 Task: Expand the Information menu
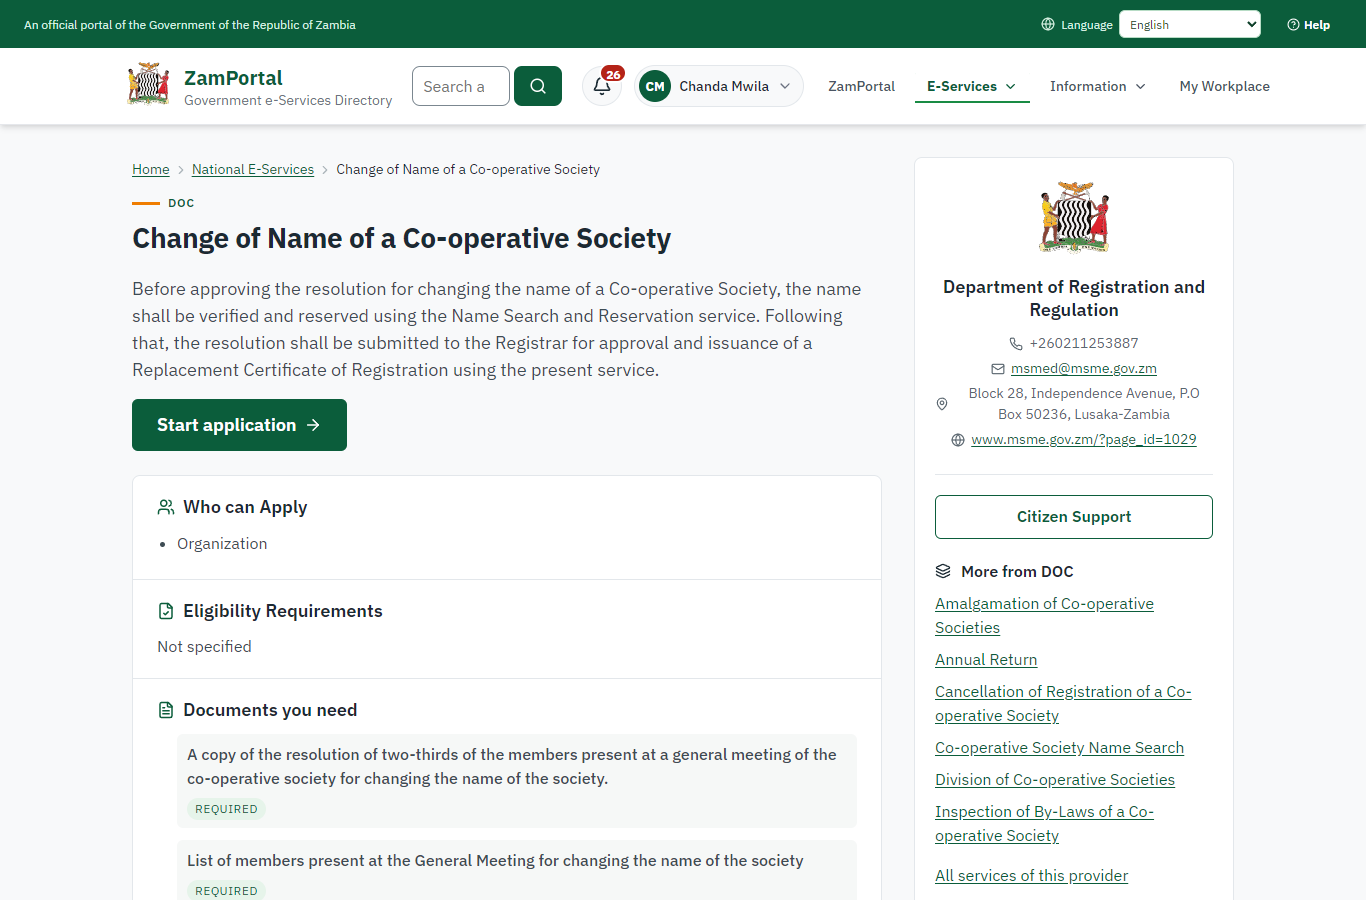coord(1098,86)
